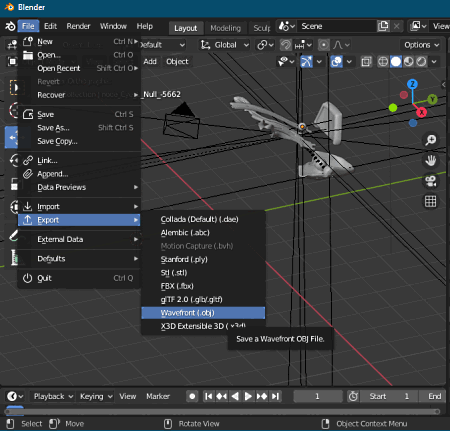
Task: Open the Render menu
Action: [78, 26]
